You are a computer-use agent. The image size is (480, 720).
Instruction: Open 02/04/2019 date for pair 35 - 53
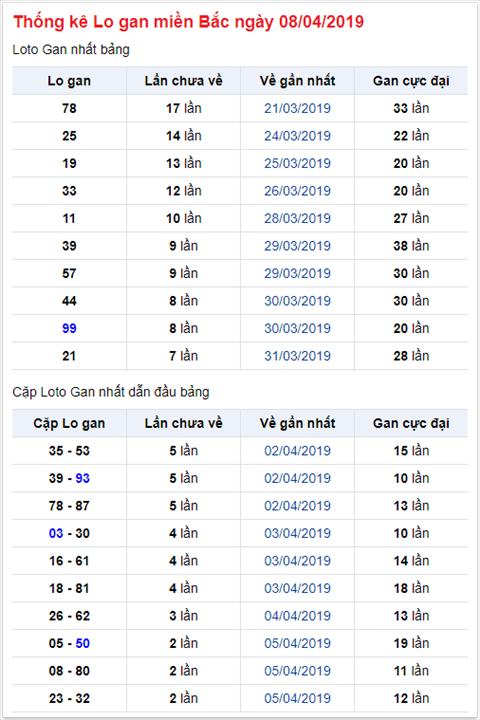[297, 451]
